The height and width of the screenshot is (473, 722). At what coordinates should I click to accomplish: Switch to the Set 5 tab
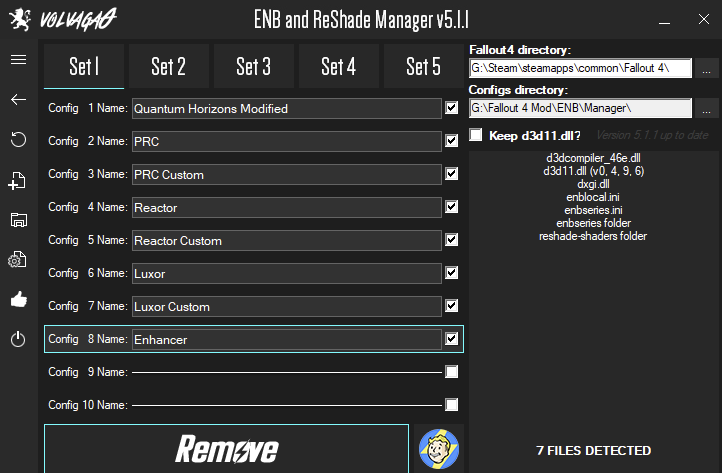pos(423,66)
